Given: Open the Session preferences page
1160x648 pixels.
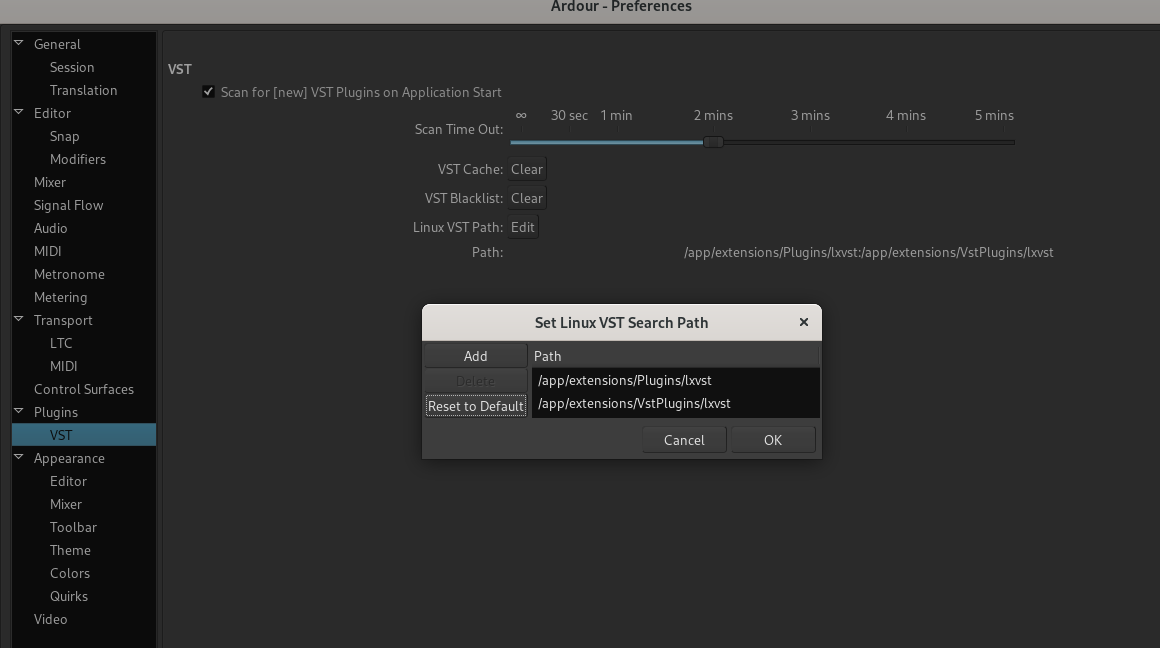Looking at the screenshot, I should (x=72, y=67).
